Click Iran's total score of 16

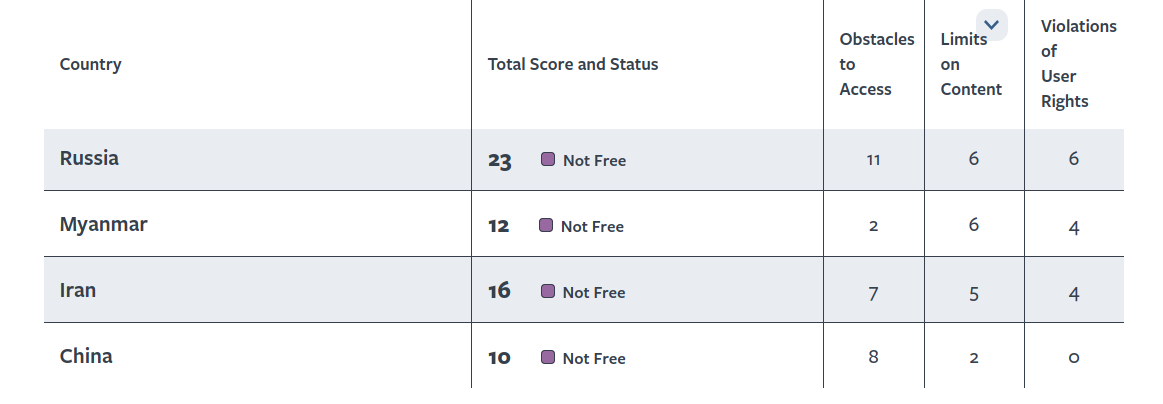[499, 291]
